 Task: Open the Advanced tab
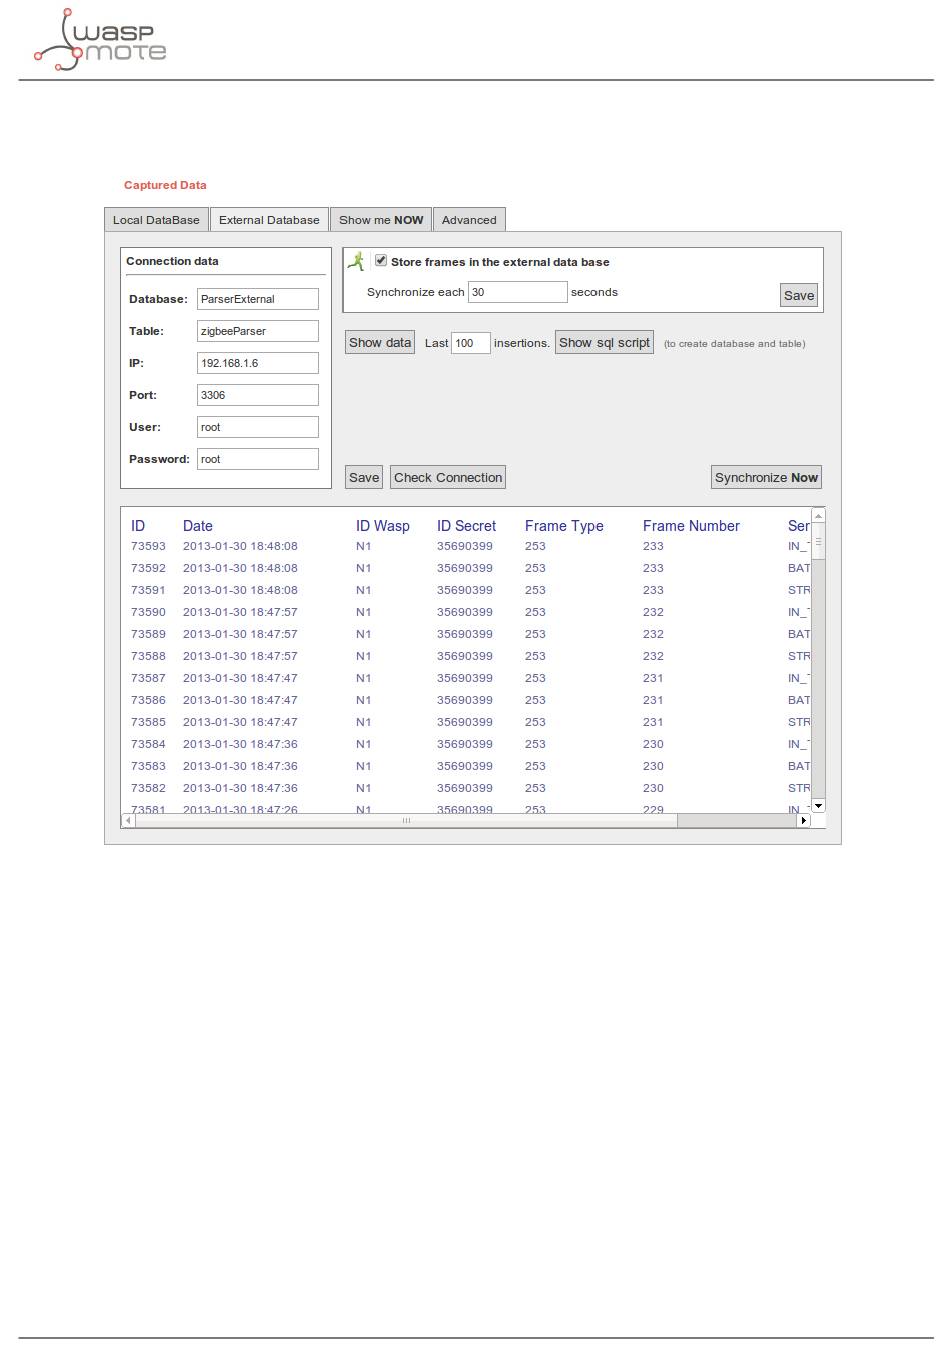pyautogui.click(x=469, y=220)
